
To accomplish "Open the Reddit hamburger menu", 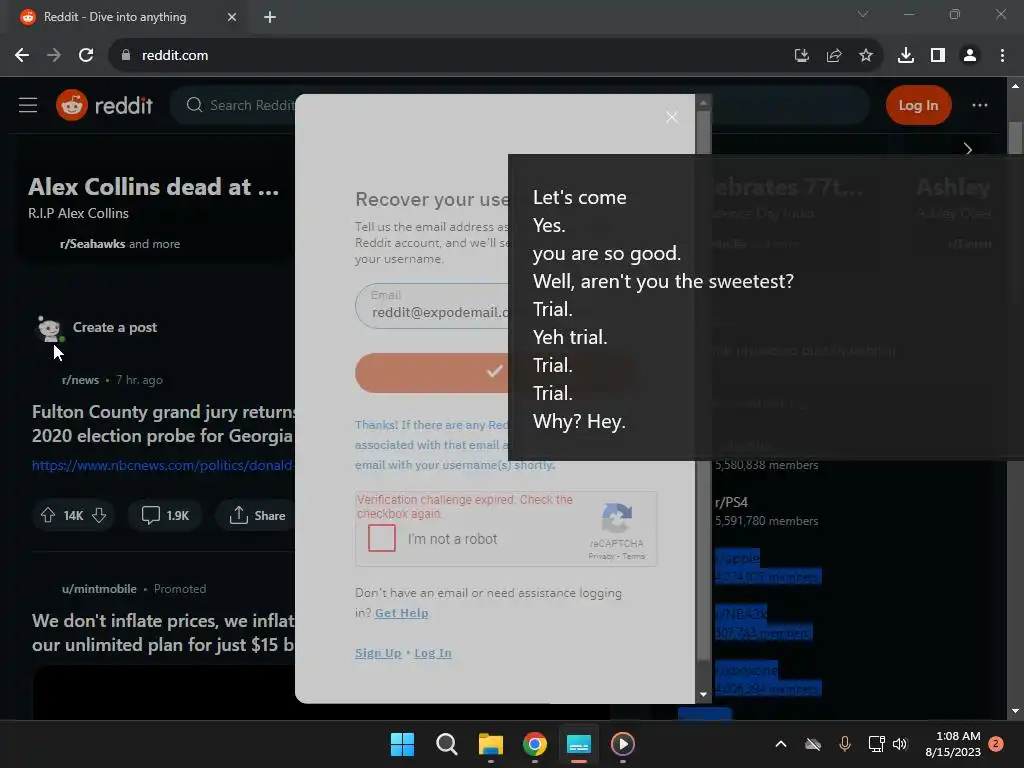I will [27, 105].
